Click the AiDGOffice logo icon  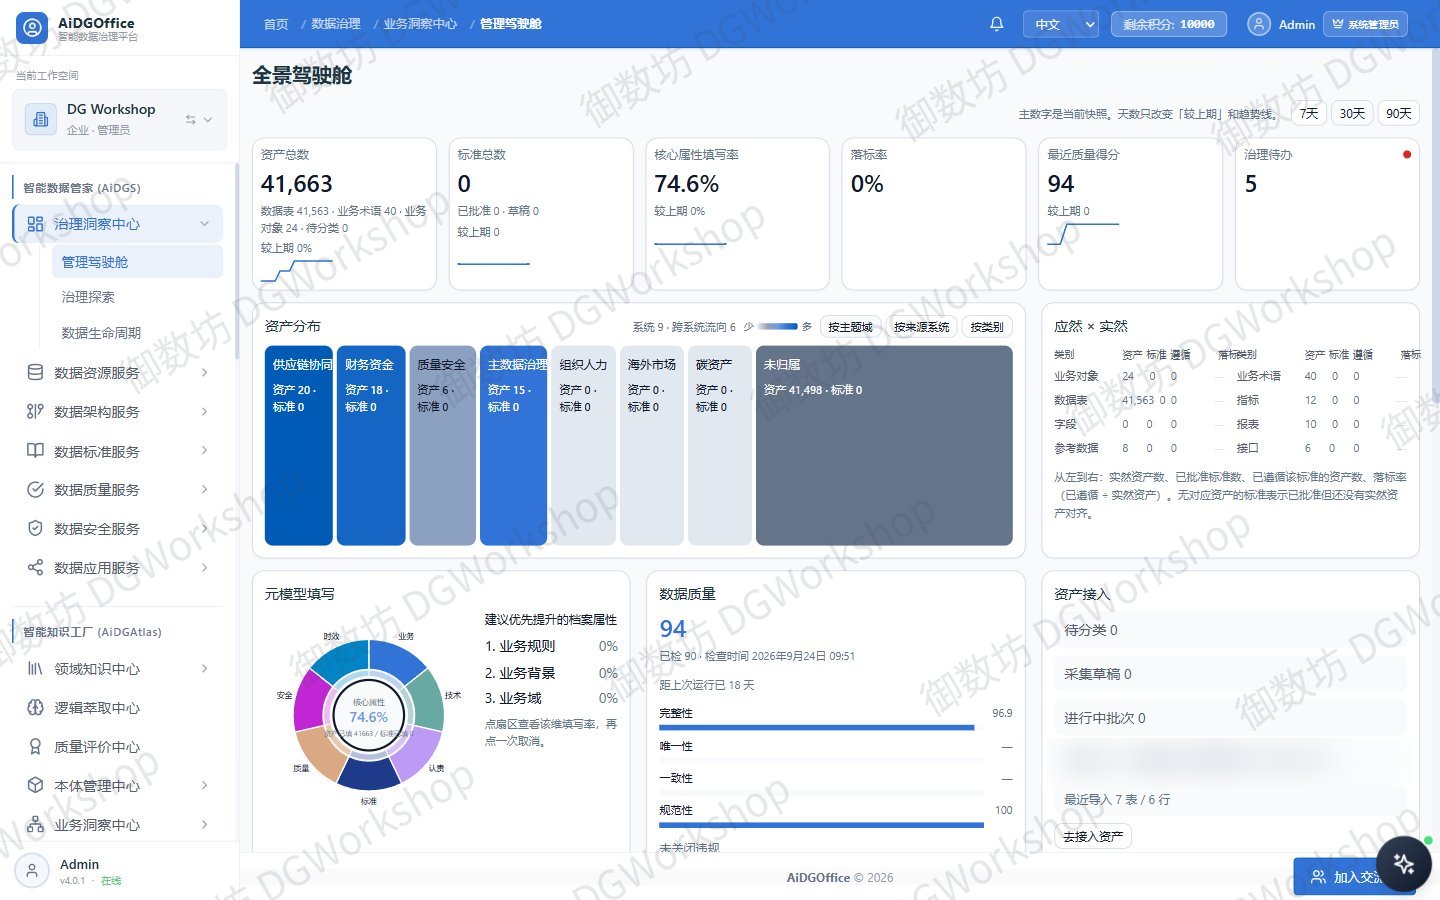click(32, 28)
